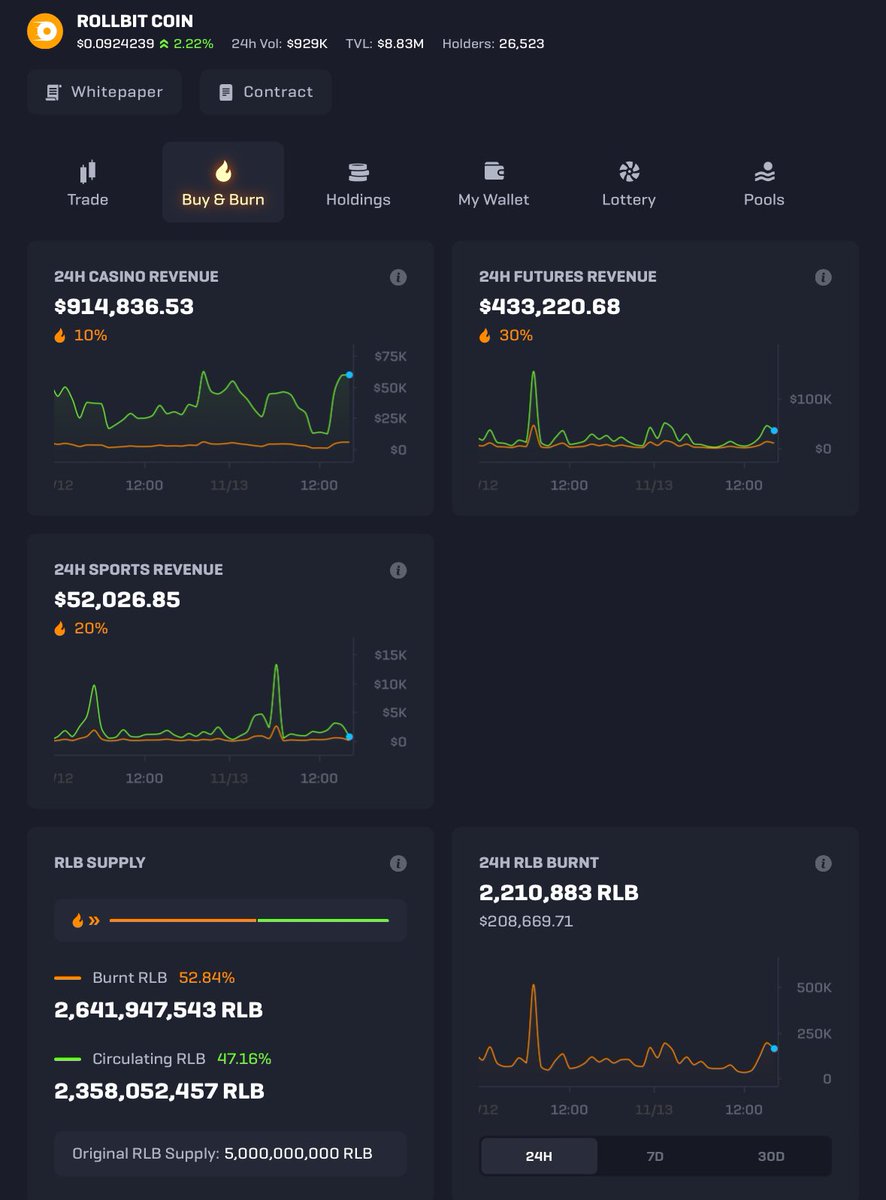Switch to the Trade tab
Image resolution: width=886 pixels, height=1200 pixels.
click(x=88, y=182)
